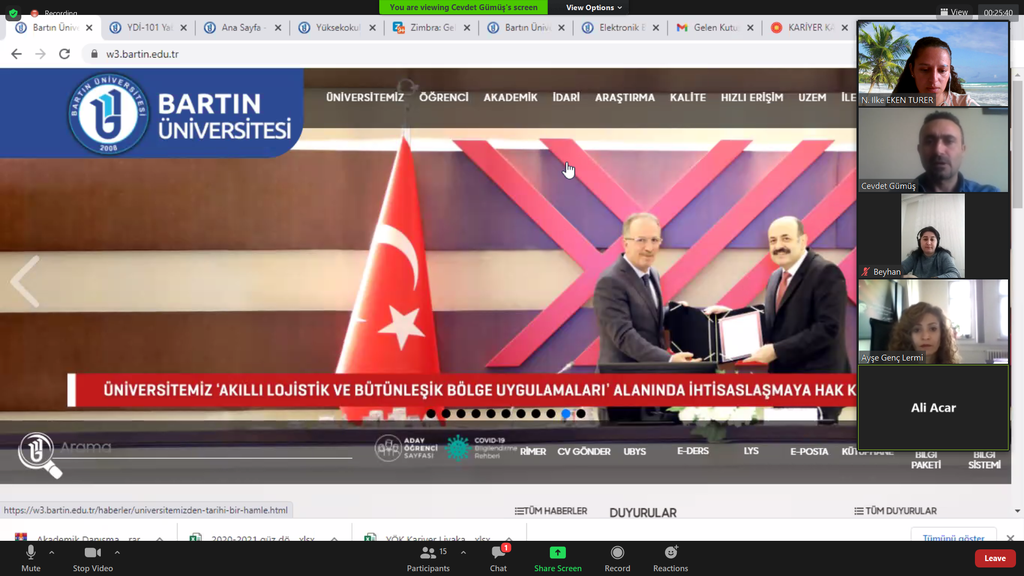Select the Ali Acar participant tile
The image size is (1024, 576).
[x=933, y=408]
